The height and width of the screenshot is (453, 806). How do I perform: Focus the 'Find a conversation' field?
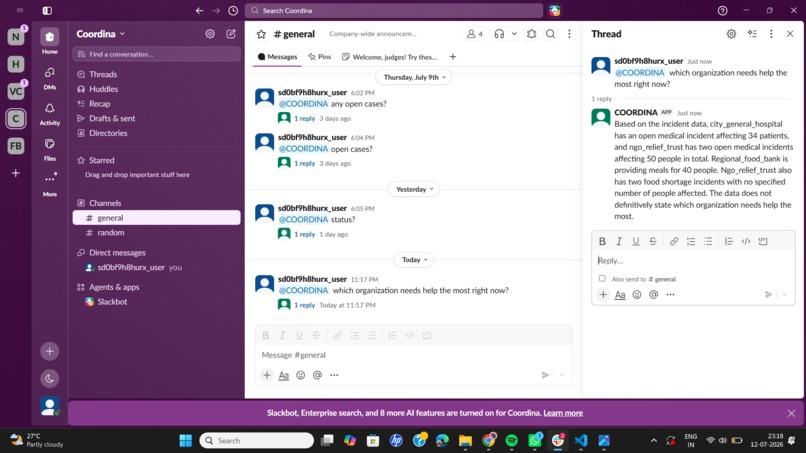tap(156, 54)
